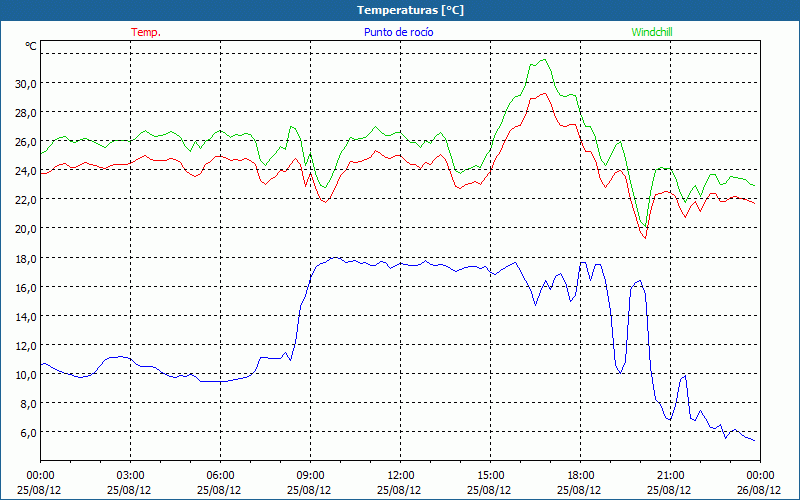Click the 09:00 time axis label

pyautogui.click(x=310, y=476)
